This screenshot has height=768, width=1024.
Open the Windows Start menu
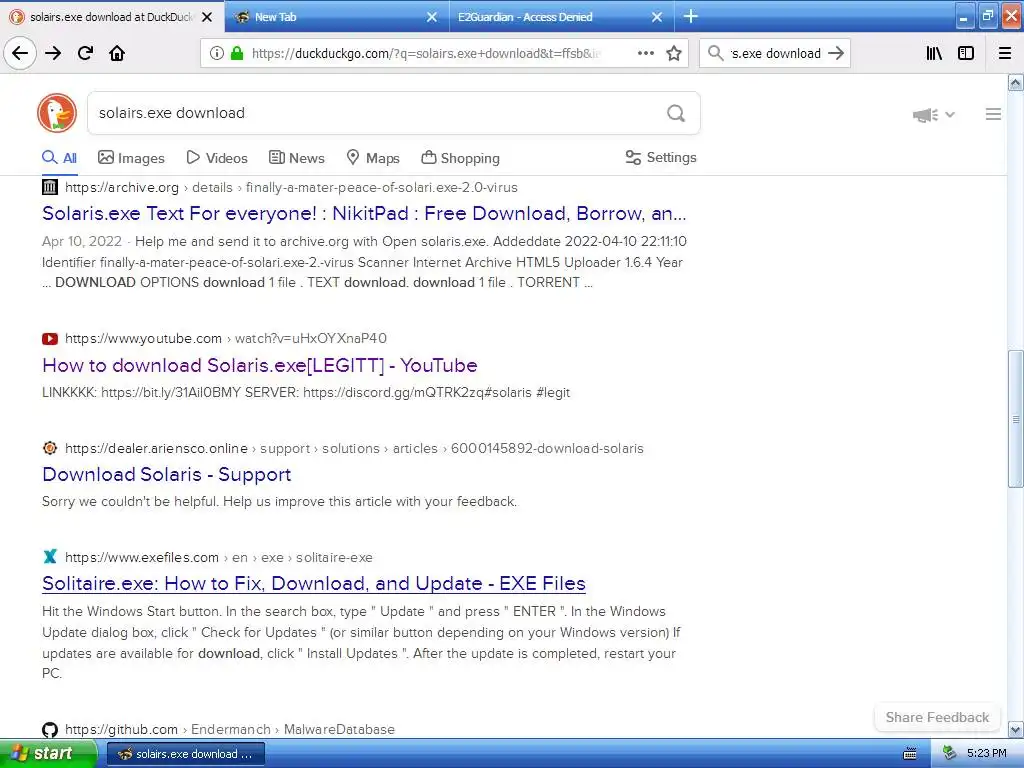[47, 754]
